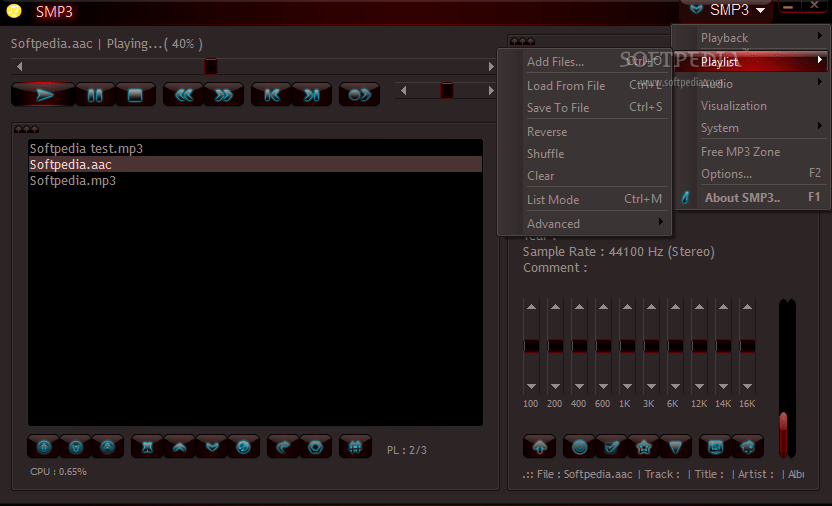This screenshot has height=506, width=832.
Task: Move the selected item down with chevron-down icon
Action: [x=212, y=447]
